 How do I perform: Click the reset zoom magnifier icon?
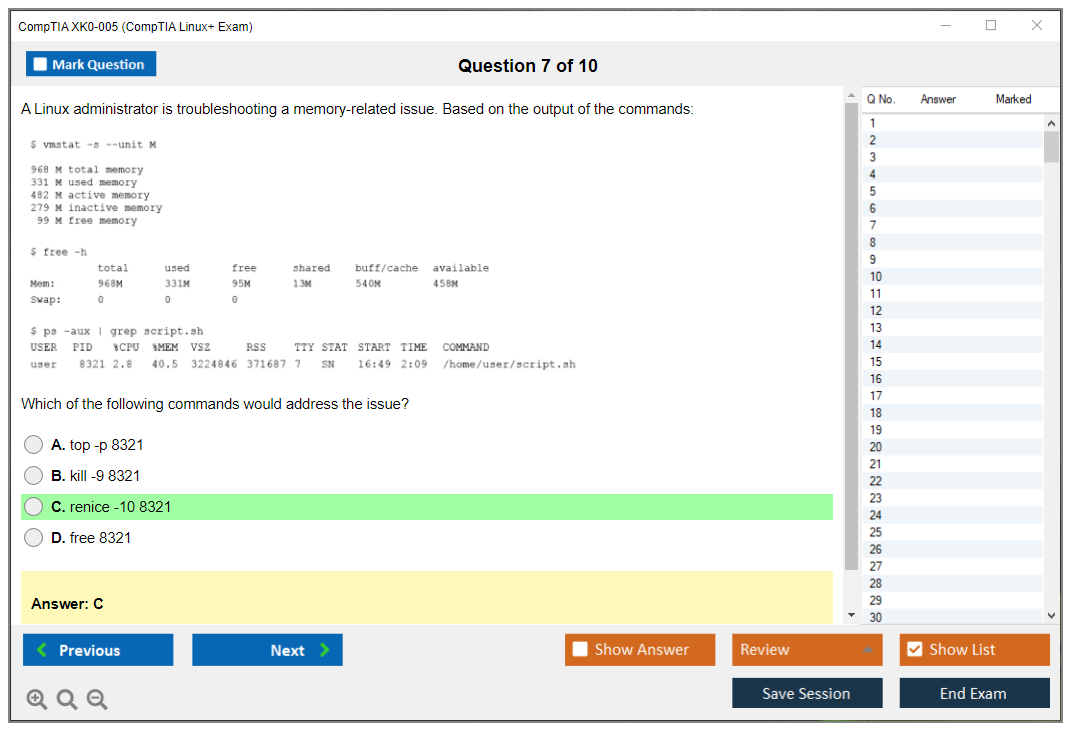pos(67,700)
